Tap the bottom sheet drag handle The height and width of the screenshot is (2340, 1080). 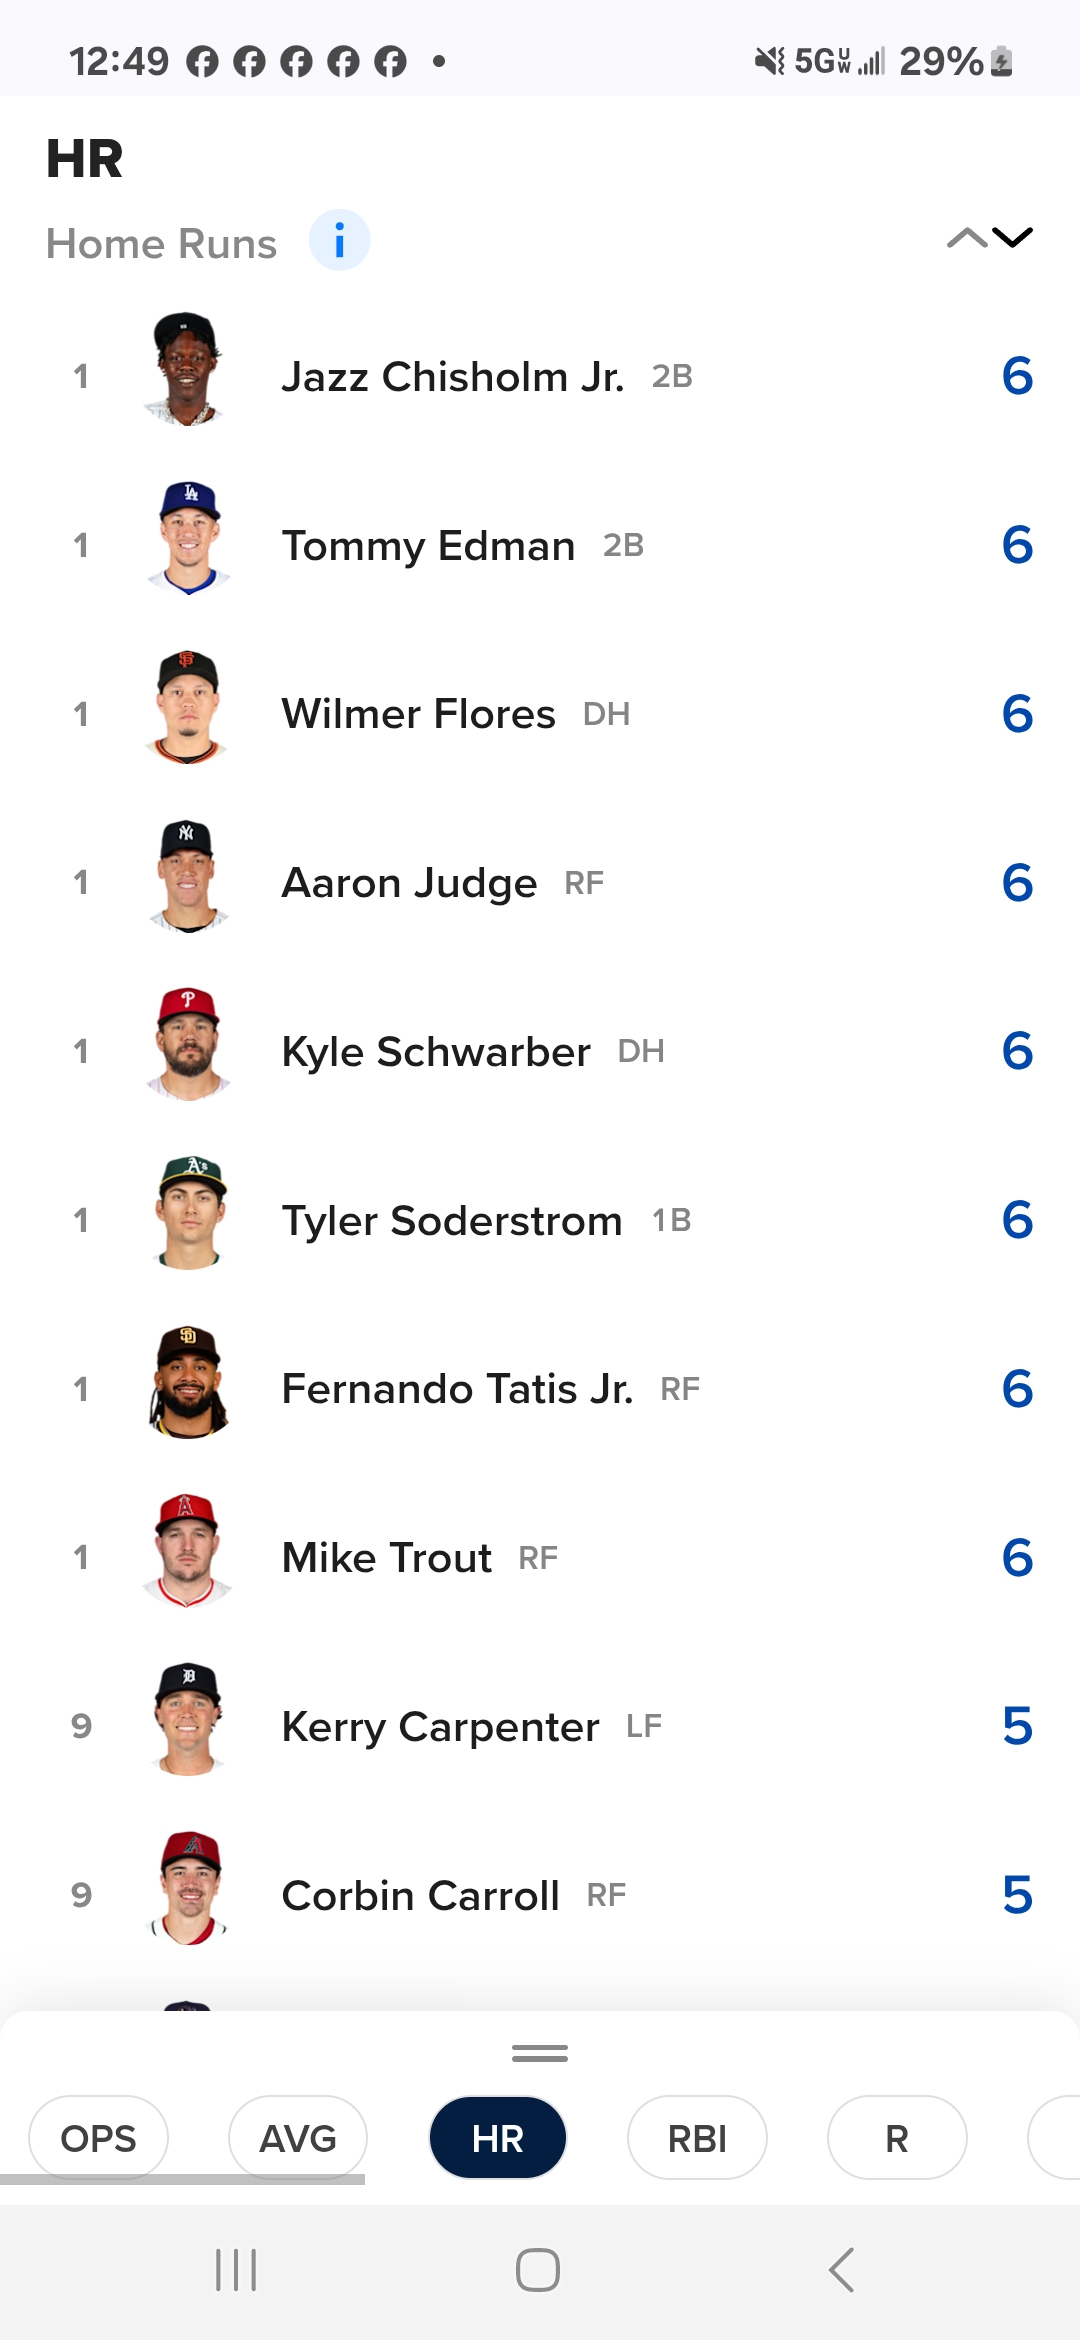540,2053
